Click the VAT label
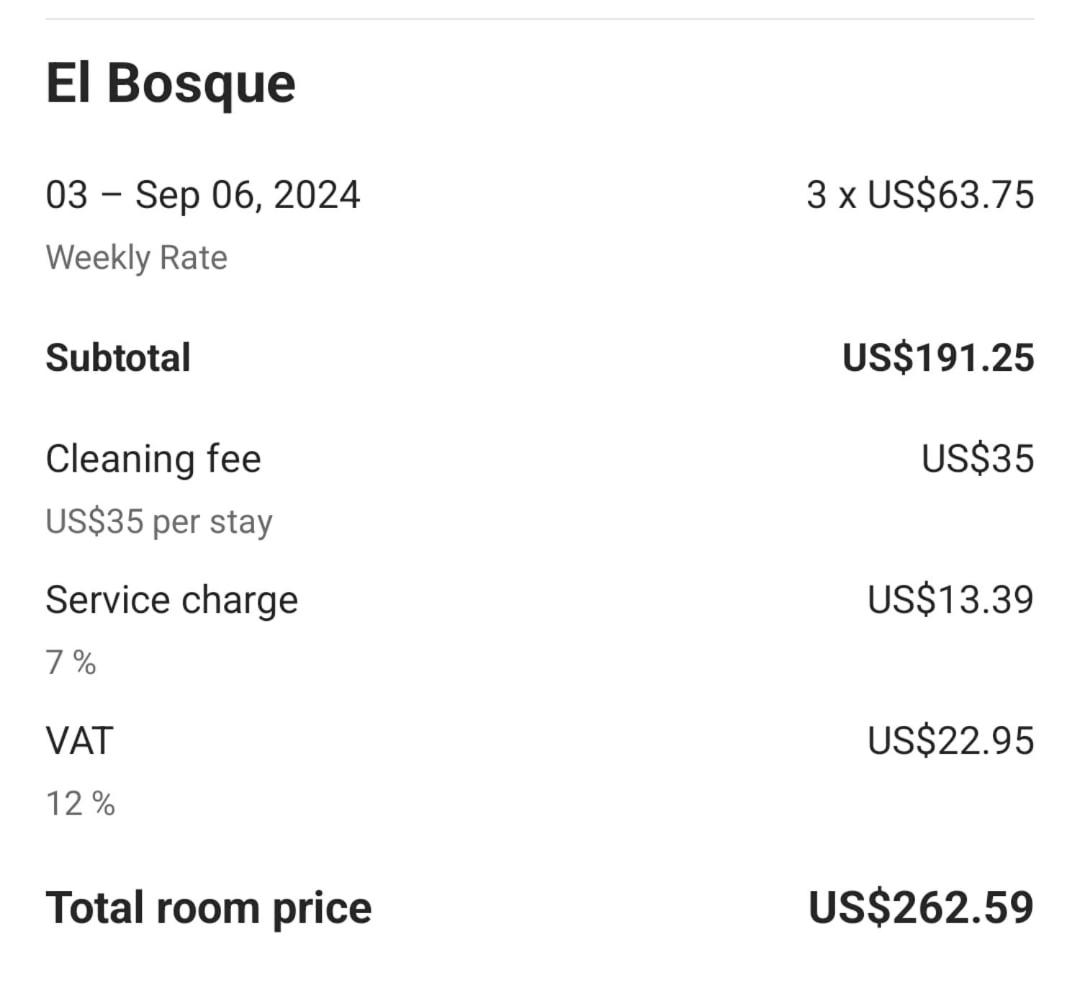The height and width of the screenshot is (1001, 1080). [80, 741]
